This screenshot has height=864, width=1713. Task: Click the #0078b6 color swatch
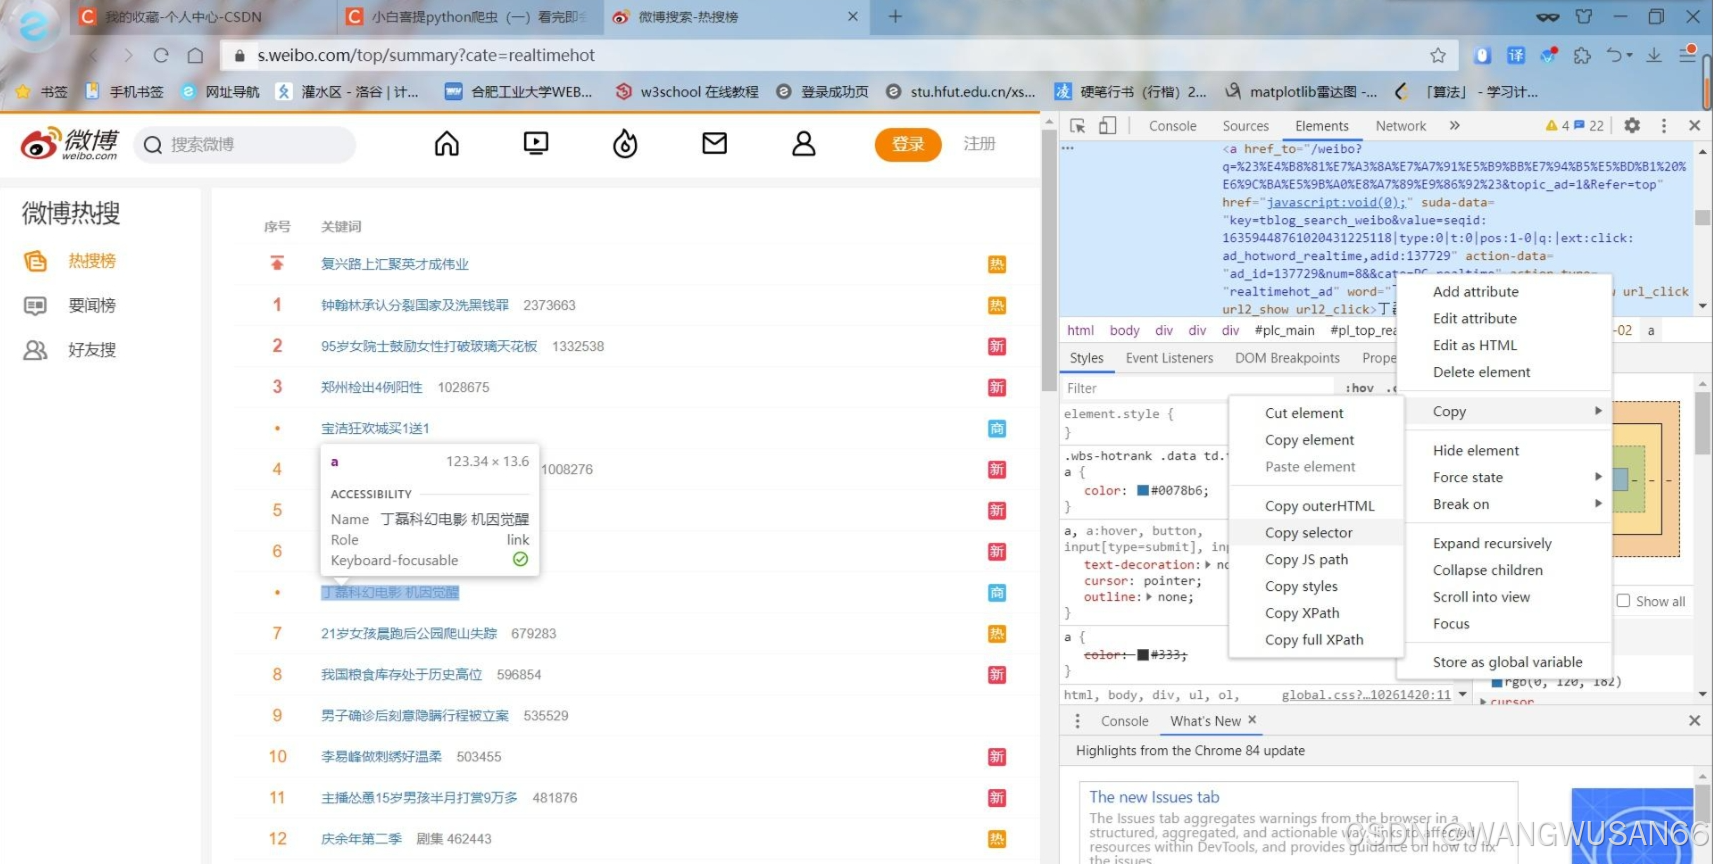[1143, 491]
